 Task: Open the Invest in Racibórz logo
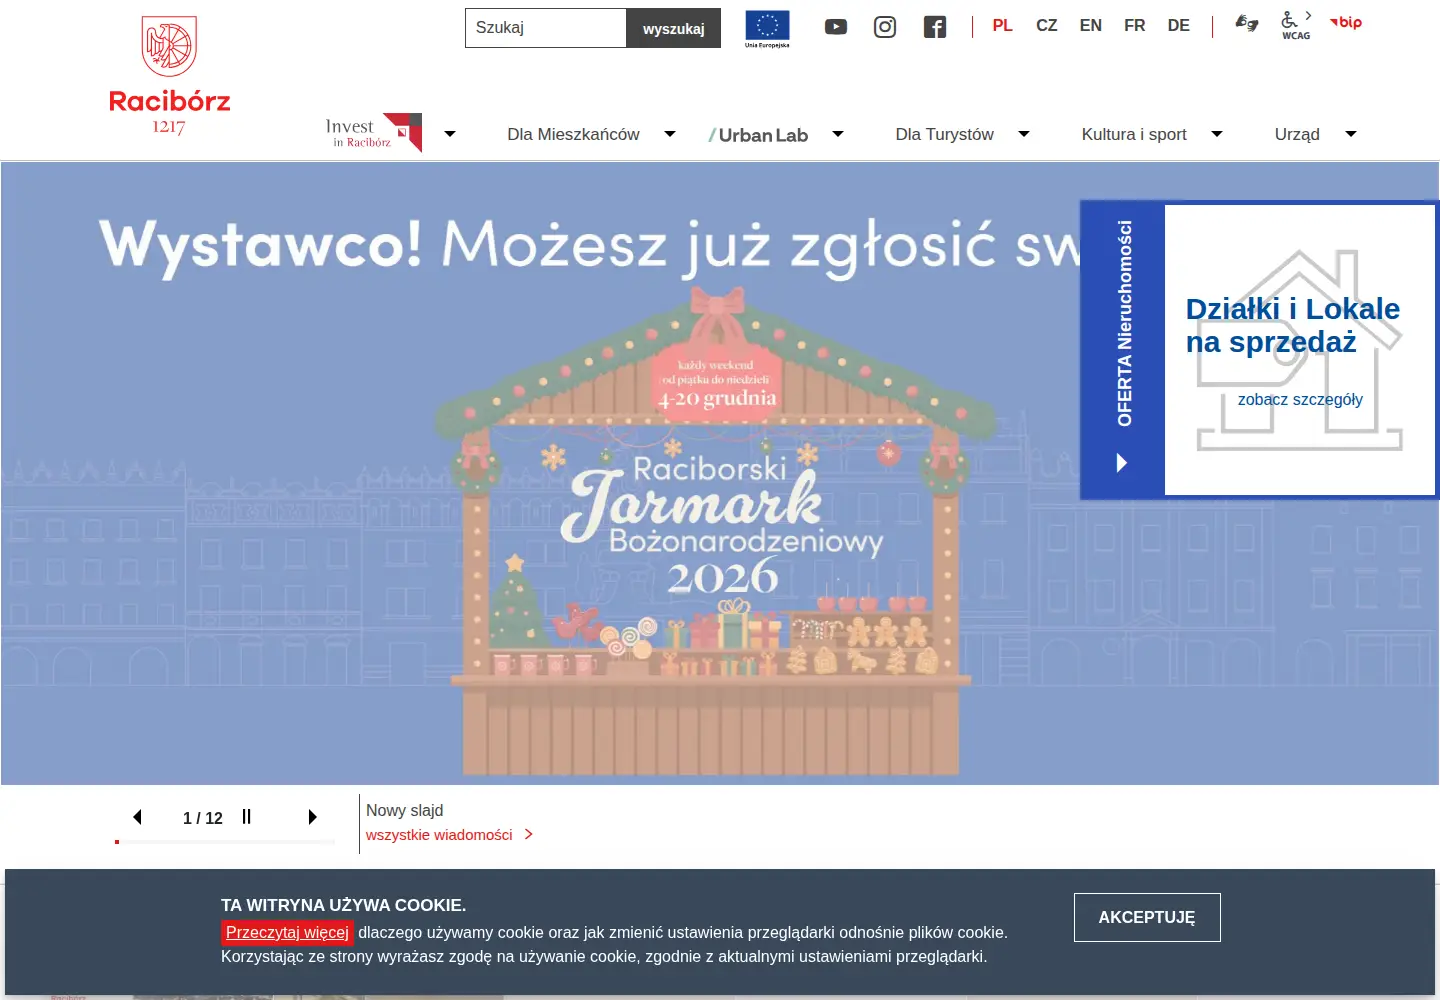click(x=374, y=132)
